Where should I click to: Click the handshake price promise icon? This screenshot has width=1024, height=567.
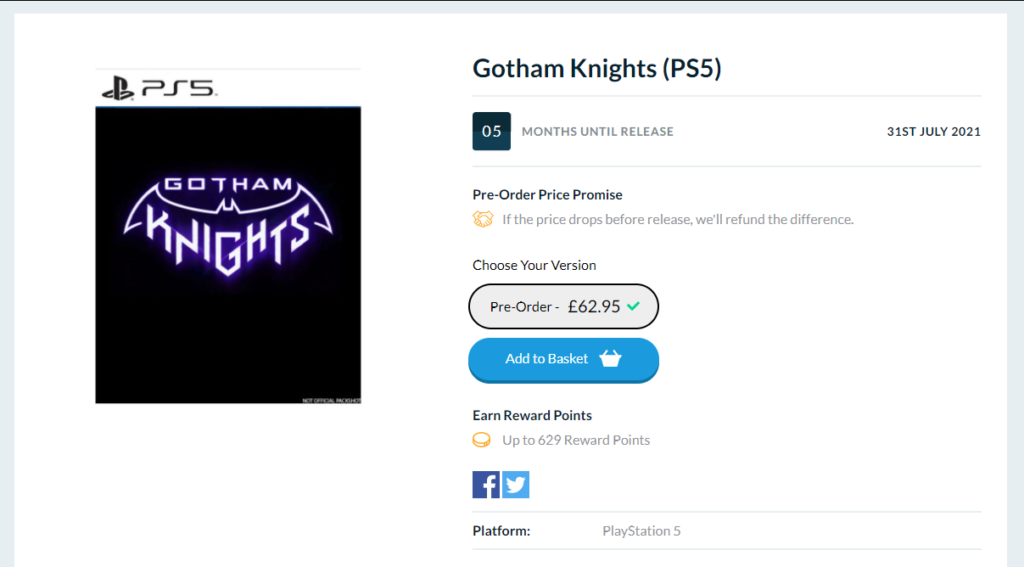click(x=483, y=219)
